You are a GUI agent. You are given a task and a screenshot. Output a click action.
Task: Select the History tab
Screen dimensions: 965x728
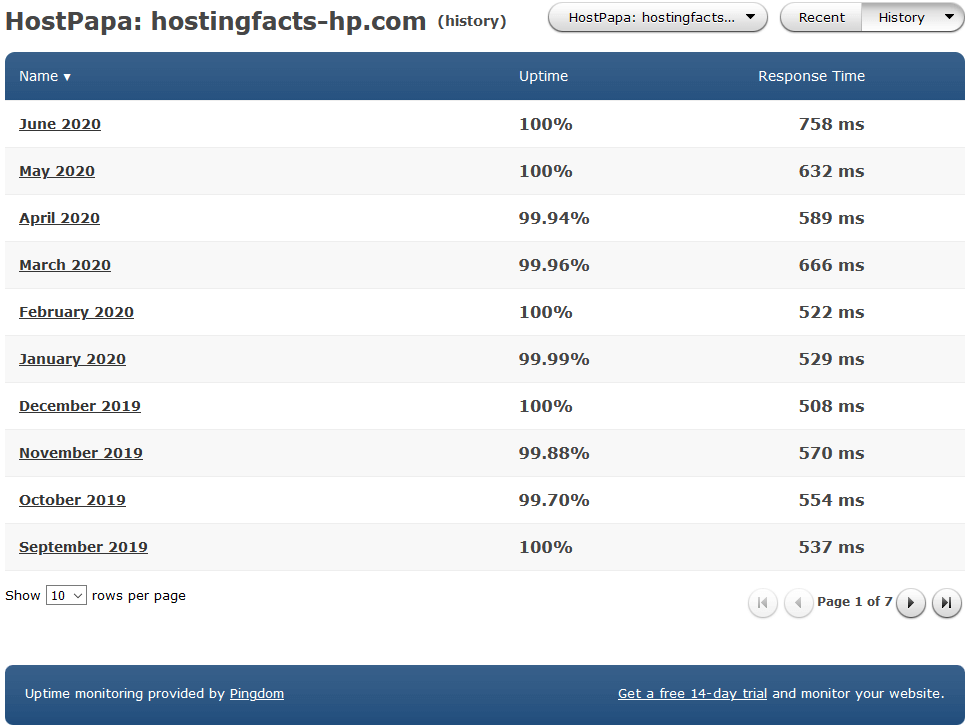(x=901, y=17)
